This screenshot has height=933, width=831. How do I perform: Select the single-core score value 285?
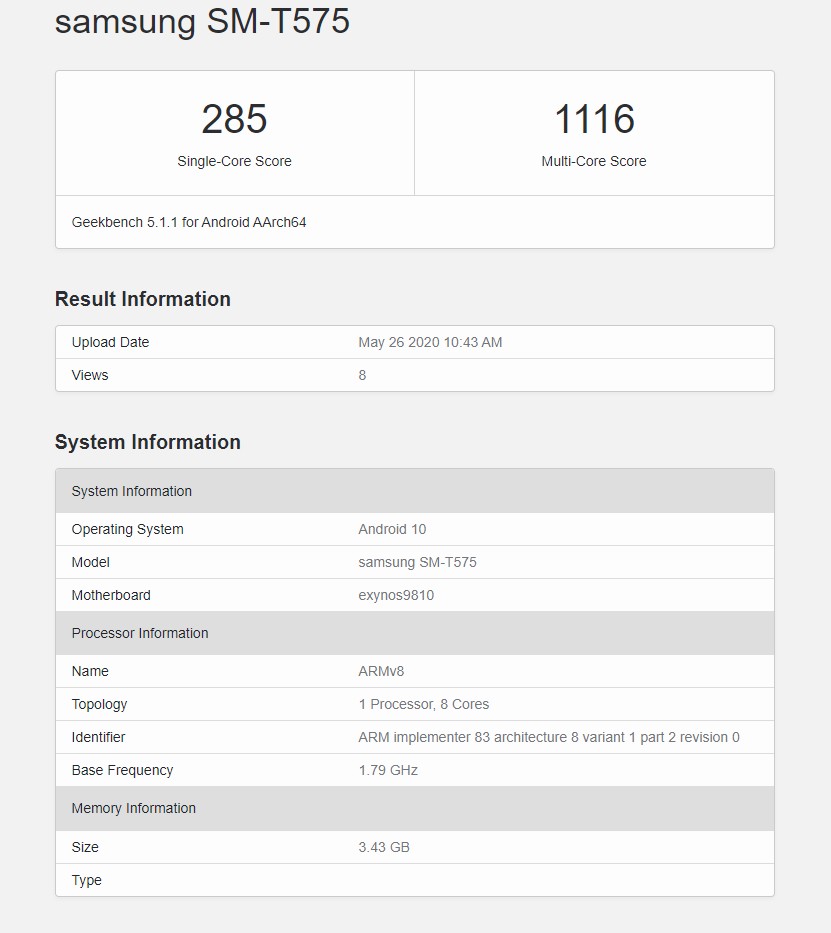click(x=234, y=119)
